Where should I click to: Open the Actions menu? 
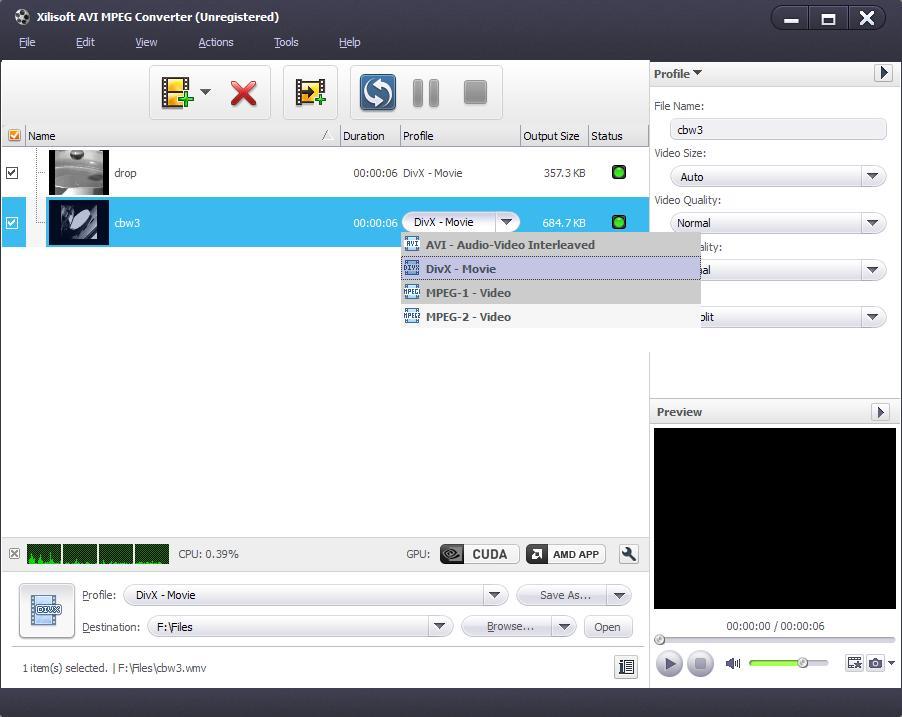(x=215, y=42)
